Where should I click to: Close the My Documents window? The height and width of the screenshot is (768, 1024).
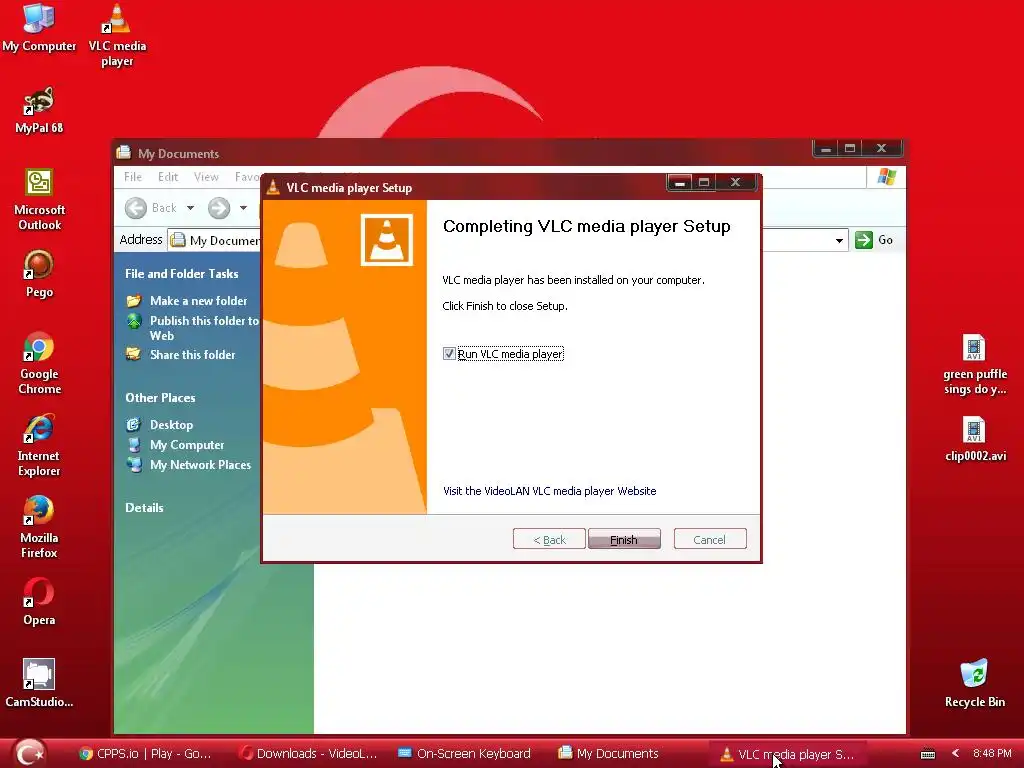pos(882,148)
